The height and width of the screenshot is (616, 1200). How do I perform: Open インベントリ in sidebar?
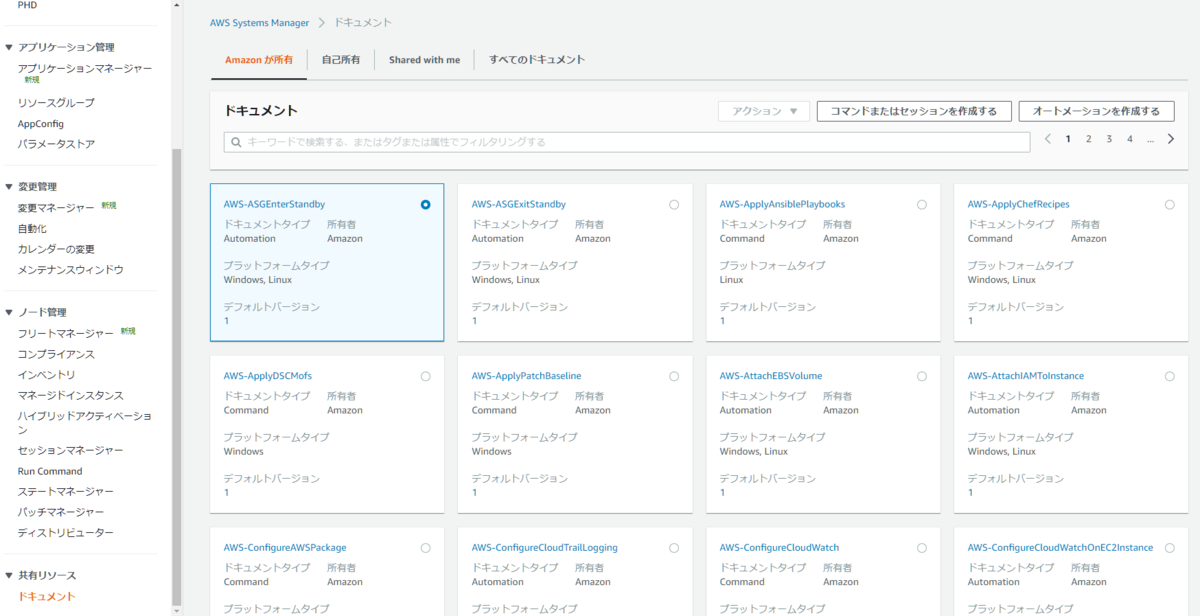(46, 375)
